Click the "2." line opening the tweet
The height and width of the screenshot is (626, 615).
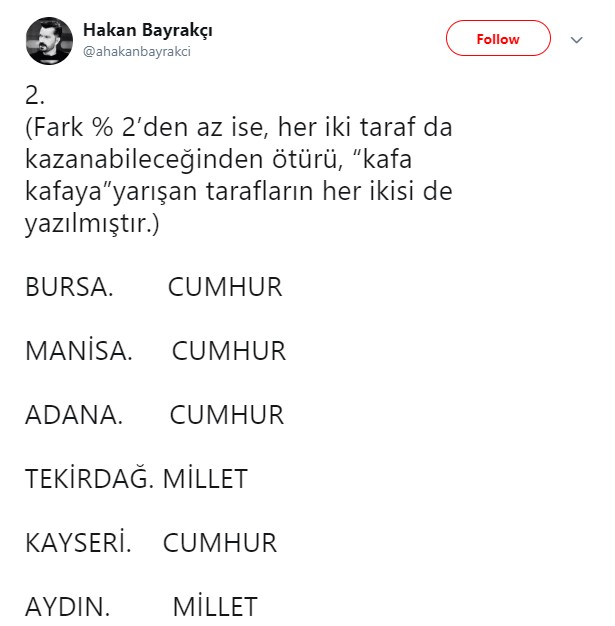35,98
